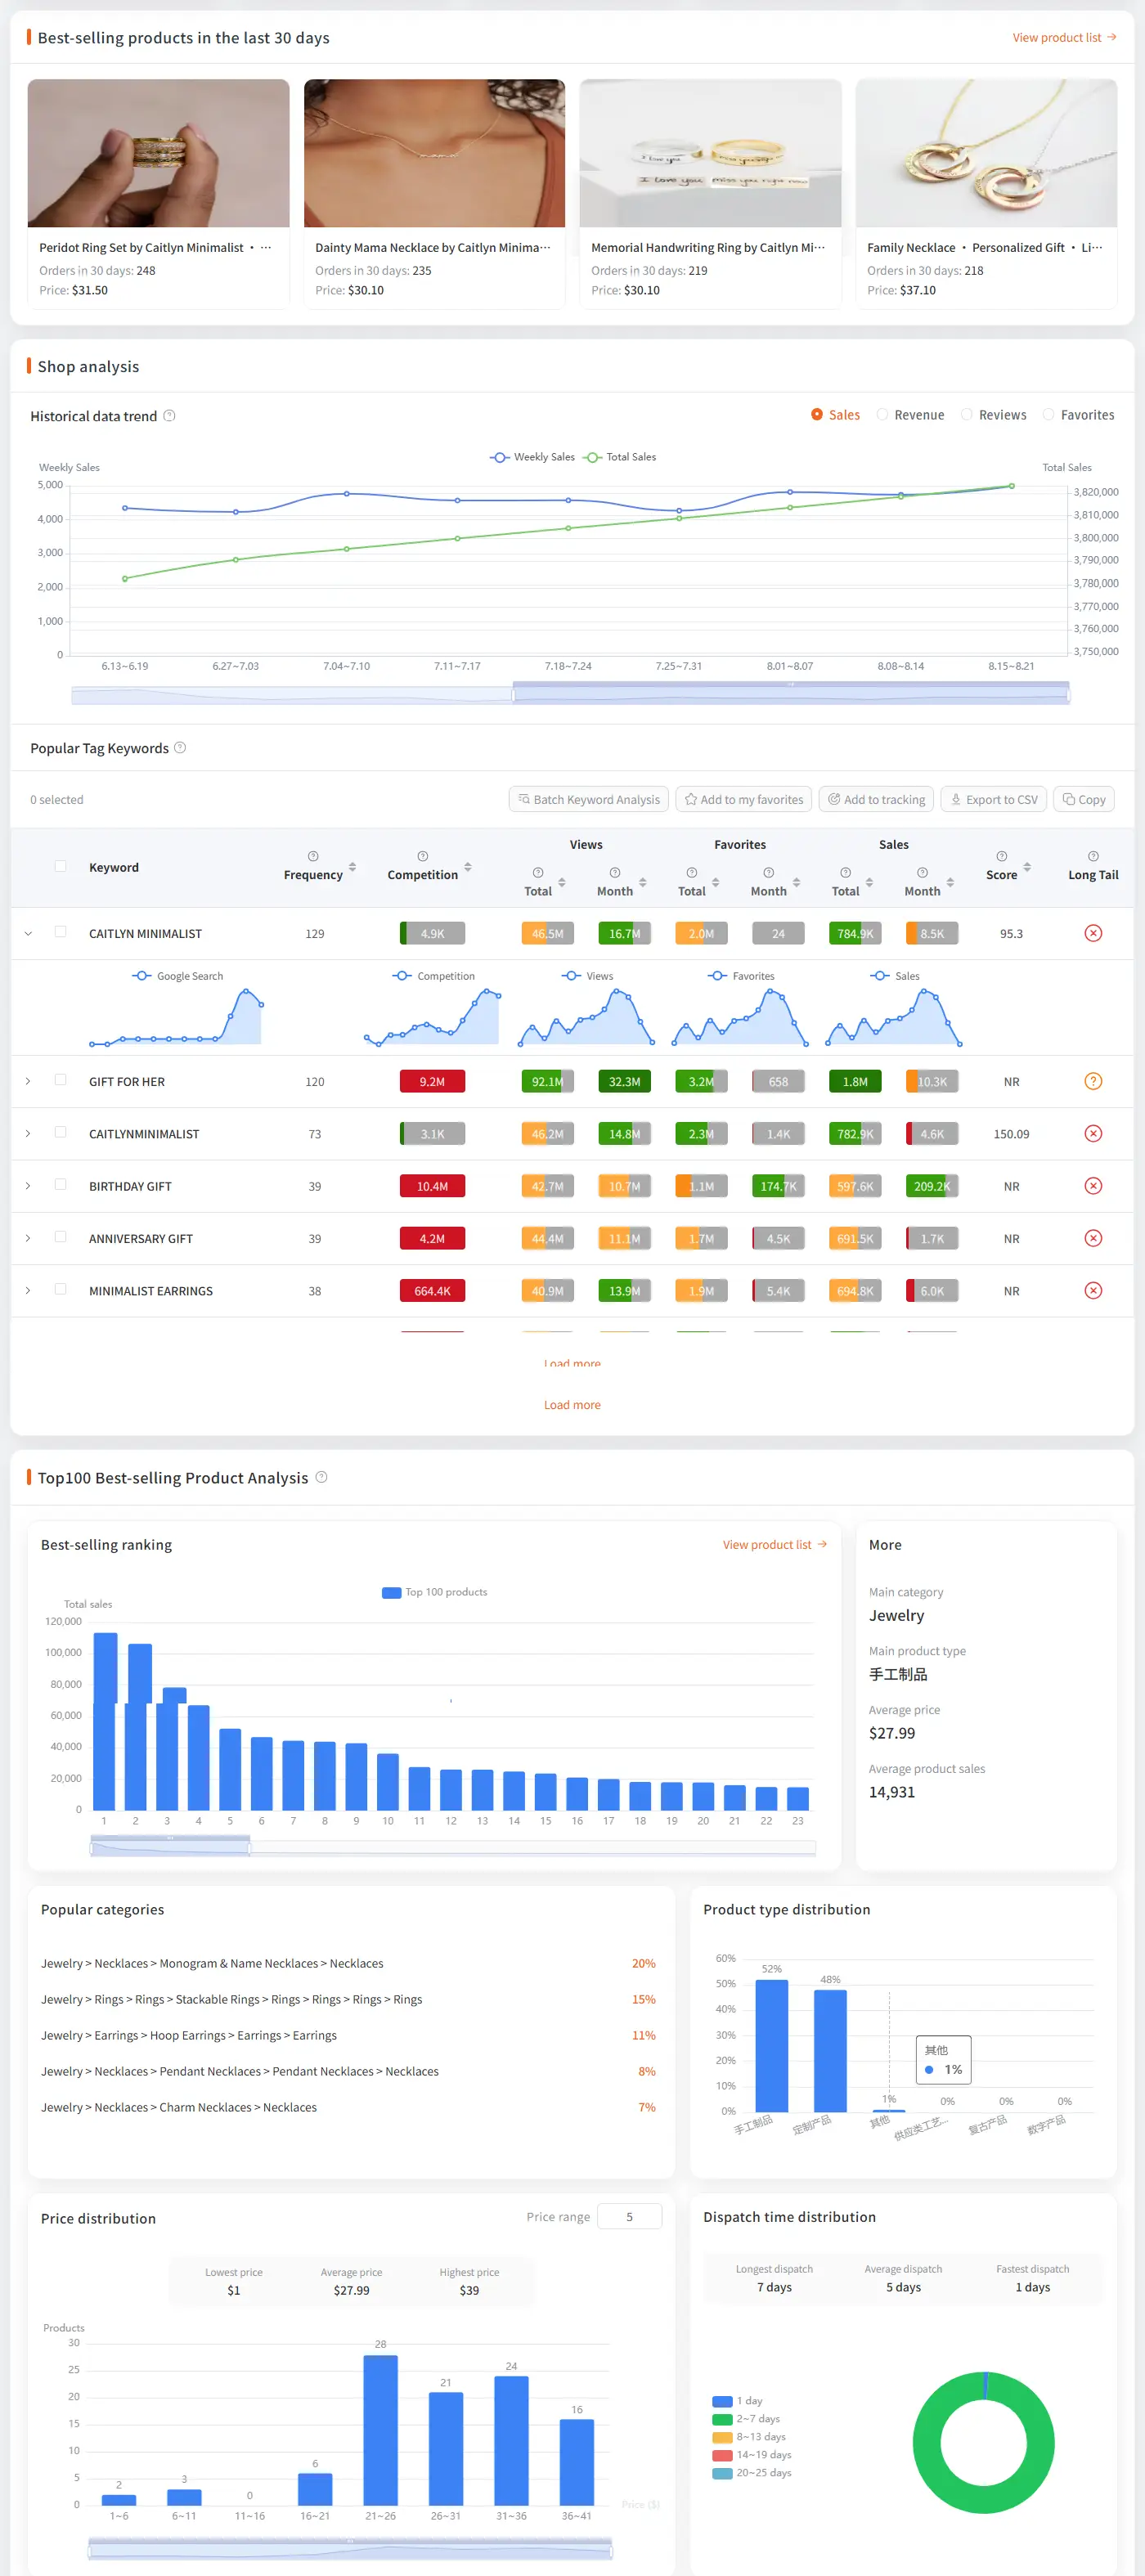The width and height of the screenshot is (1145, 2576).
Task: Expand the MINIMALIST EARRINGS keyword row
Action: click(28, 1291)
